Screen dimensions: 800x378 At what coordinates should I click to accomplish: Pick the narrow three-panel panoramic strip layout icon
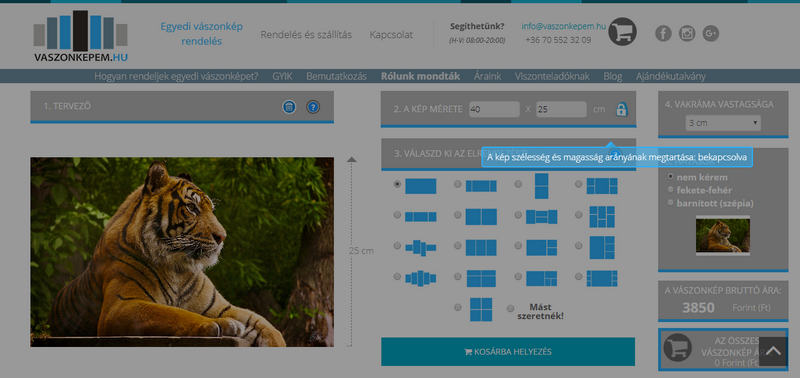pos(421,217)
